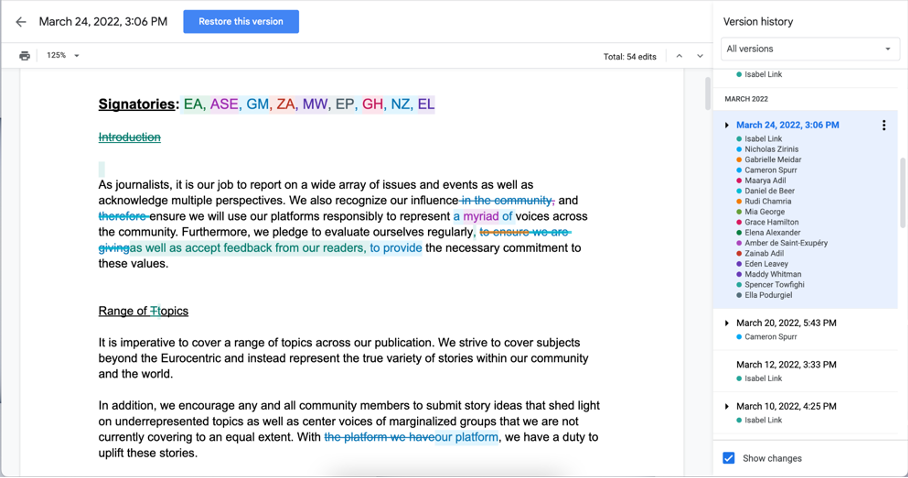The height and width of the screenshot is (478, 908).
Task: Click editor name Maddy Whitman
Action: (x=773, y=275)
